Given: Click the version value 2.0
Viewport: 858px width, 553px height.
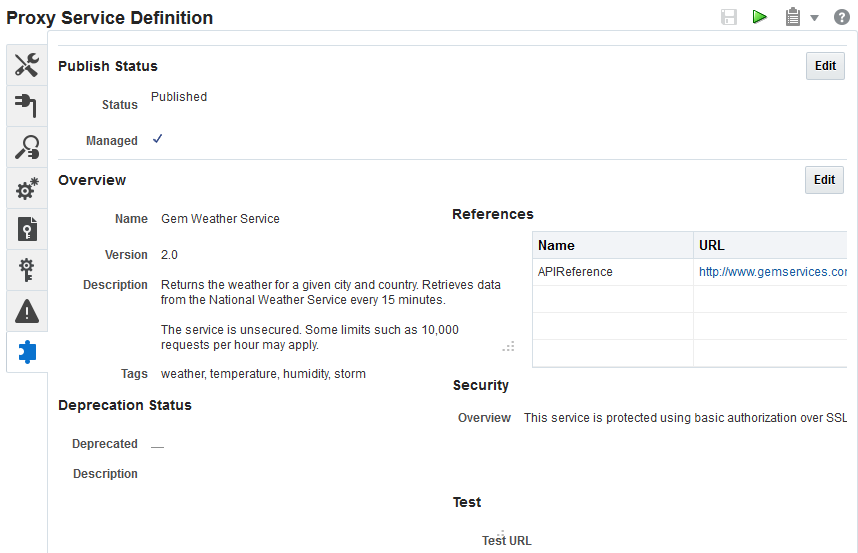Looking at the screenshot, I should [169, 255].
